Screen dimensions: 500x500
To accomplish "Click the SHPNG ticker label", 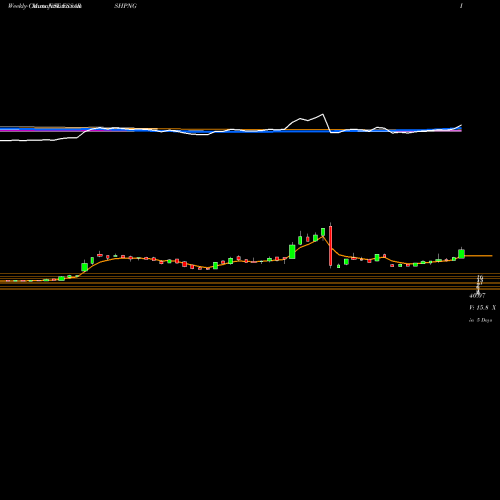I will 125,6.
